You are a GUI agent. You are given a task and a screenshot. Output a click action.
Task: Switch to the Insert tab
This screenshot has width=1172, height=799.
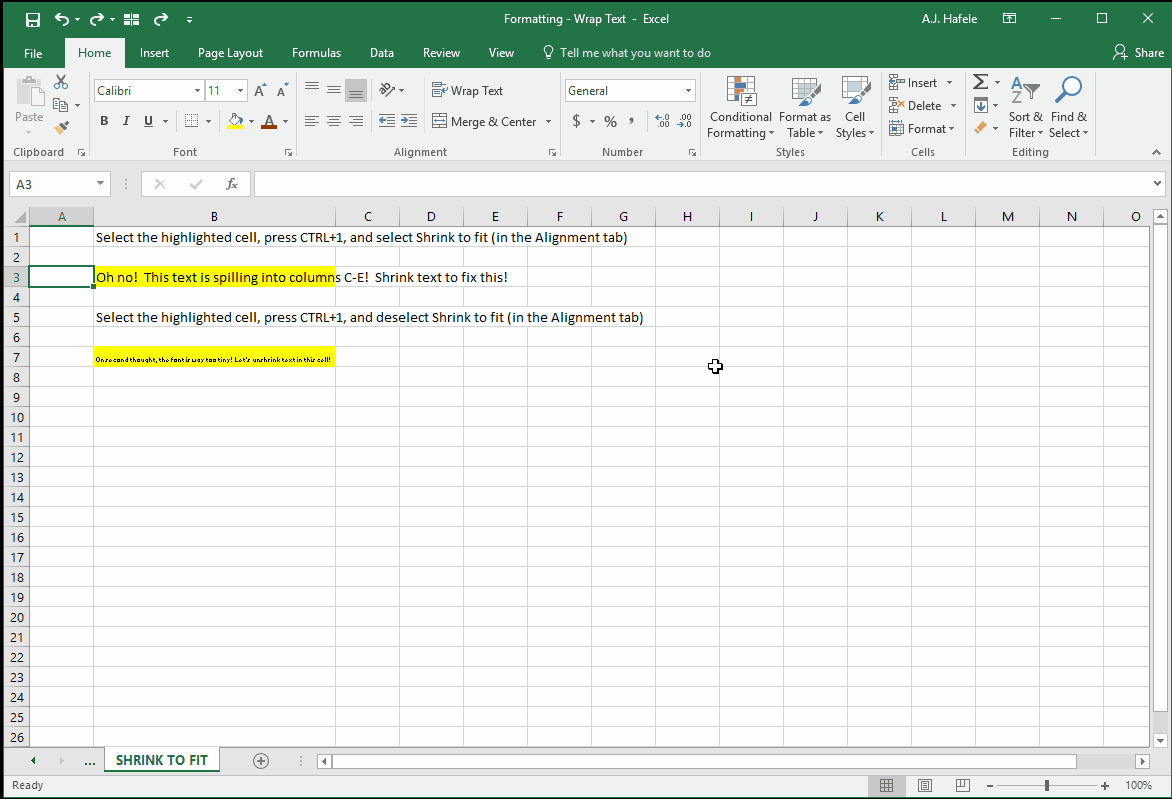[154, 53]
